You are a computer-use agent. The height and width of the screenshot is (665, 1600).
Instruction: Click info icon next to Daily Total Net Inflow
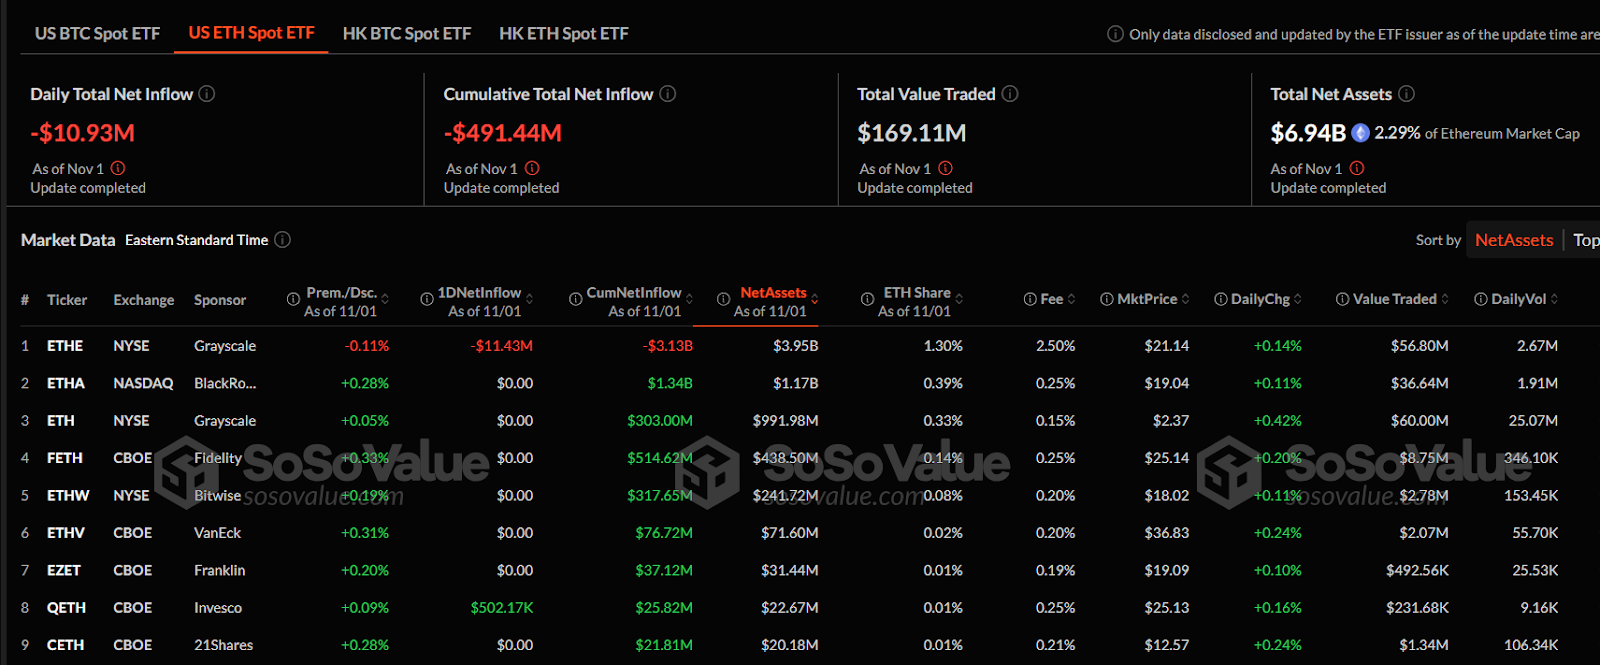[207, 94]
